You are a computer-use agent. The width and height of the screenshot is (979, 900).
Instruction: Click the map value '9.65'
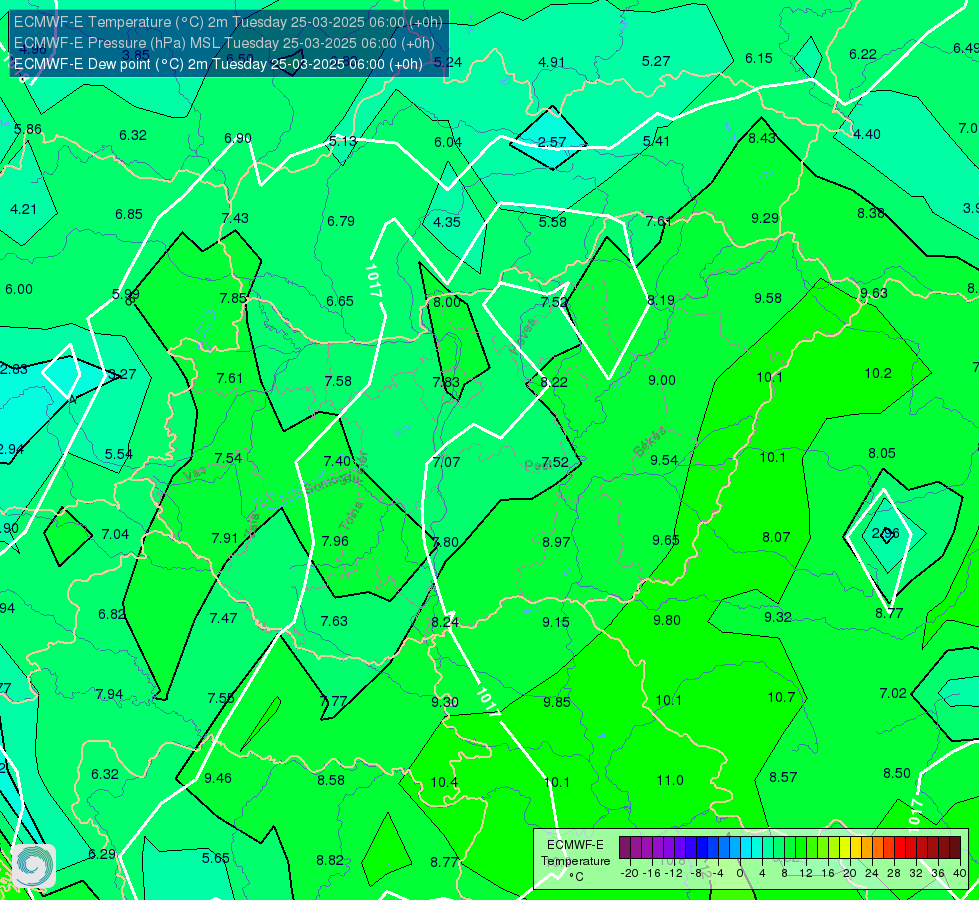tap(666, 540)
